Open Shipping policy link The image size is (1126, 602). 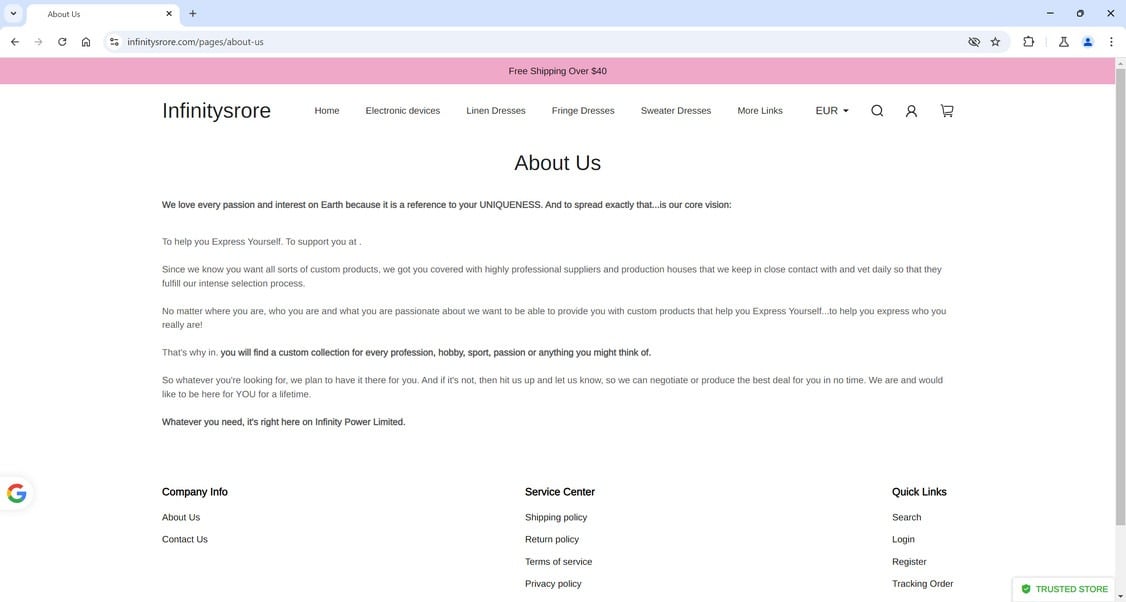pos(556,517)
